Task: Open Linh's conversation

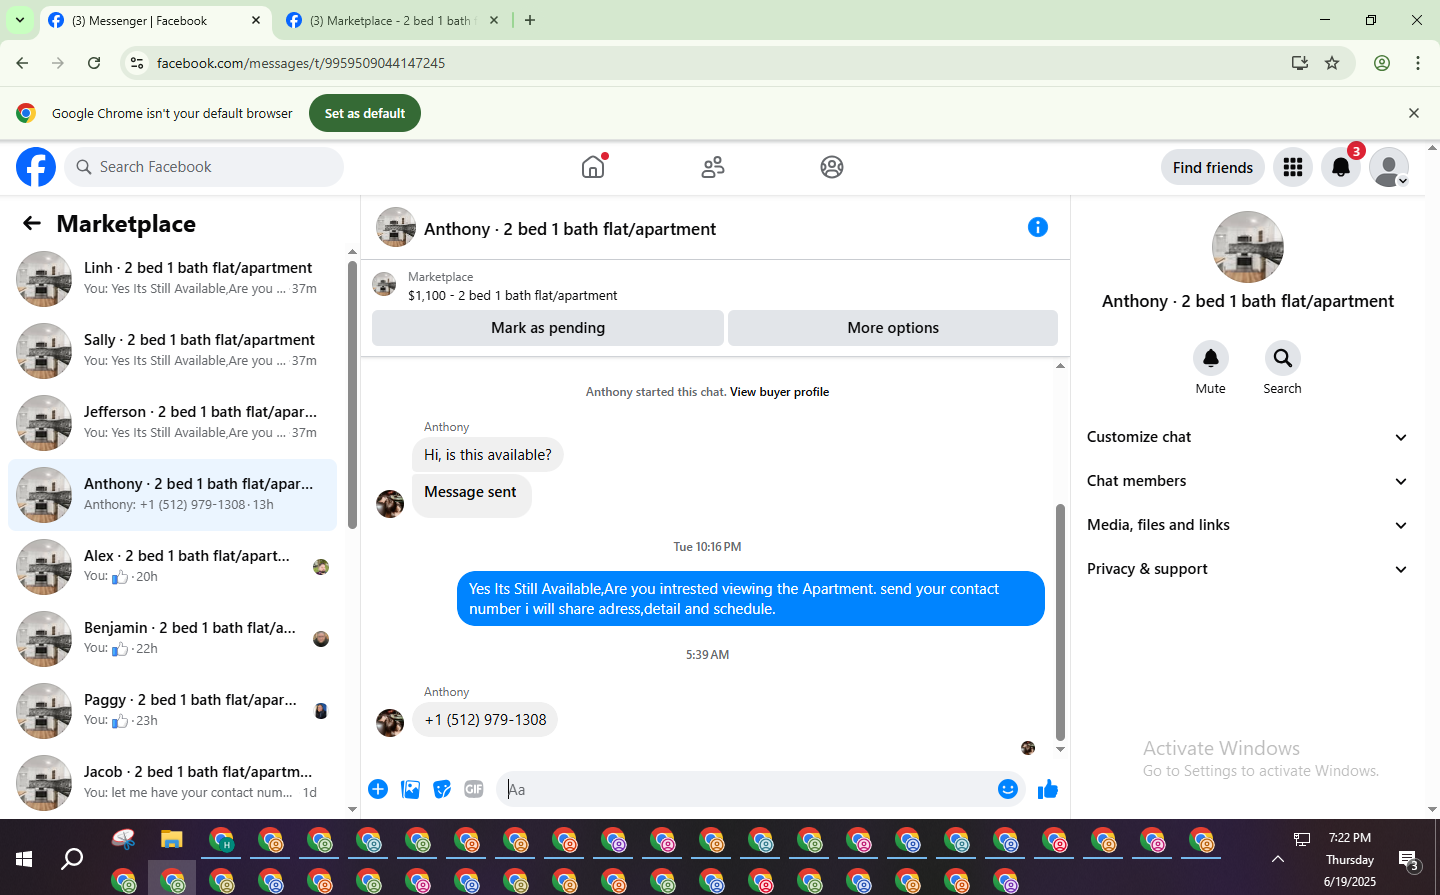Action: point(173,279)
